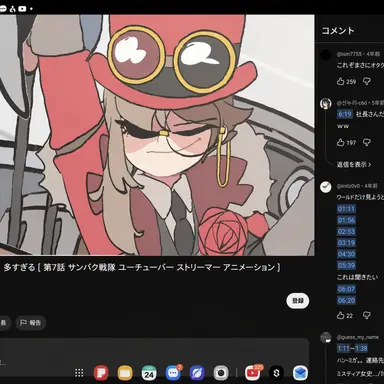This screenshot has width=384, height=384.
Task: Click the video title text 第7話
Action: click(54, 267)
